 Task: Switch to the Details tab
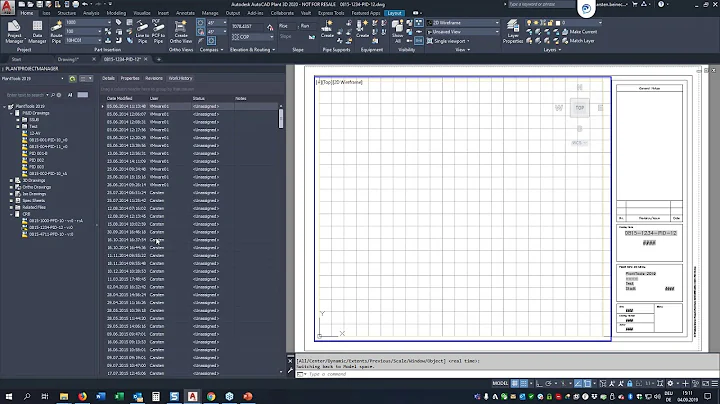pos(108,79)
